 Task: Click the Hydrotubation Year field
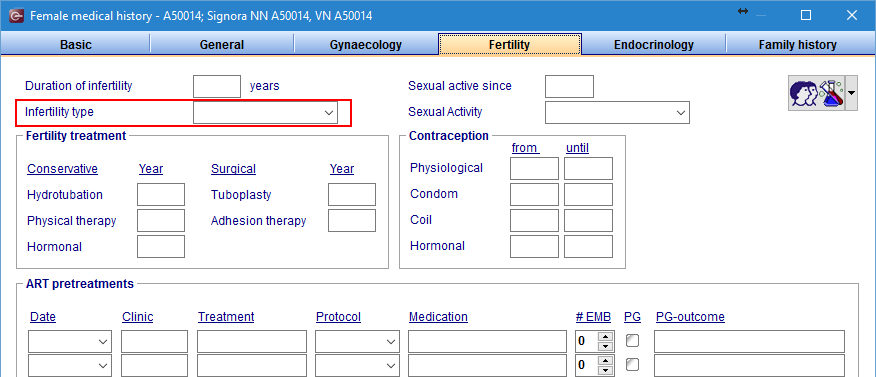coord(161,194)
